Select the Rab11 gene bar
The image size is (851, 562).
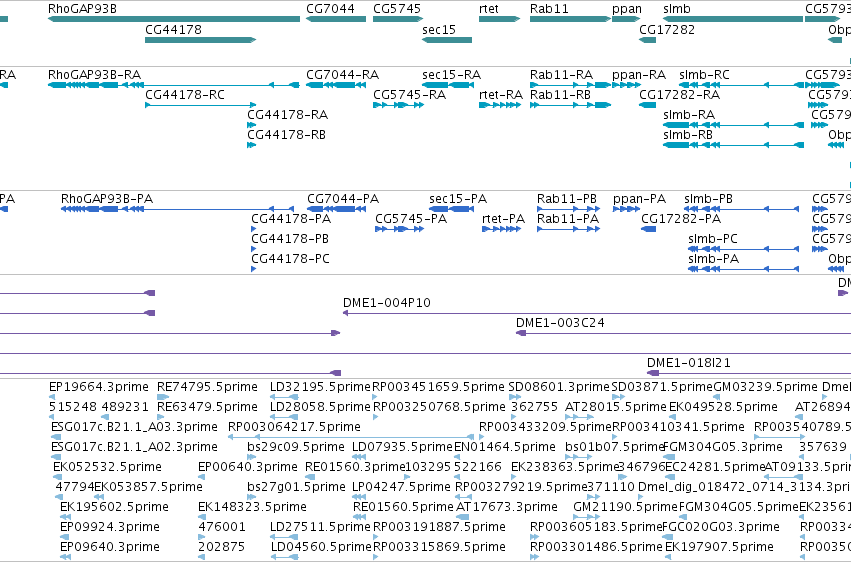[570, 19]
